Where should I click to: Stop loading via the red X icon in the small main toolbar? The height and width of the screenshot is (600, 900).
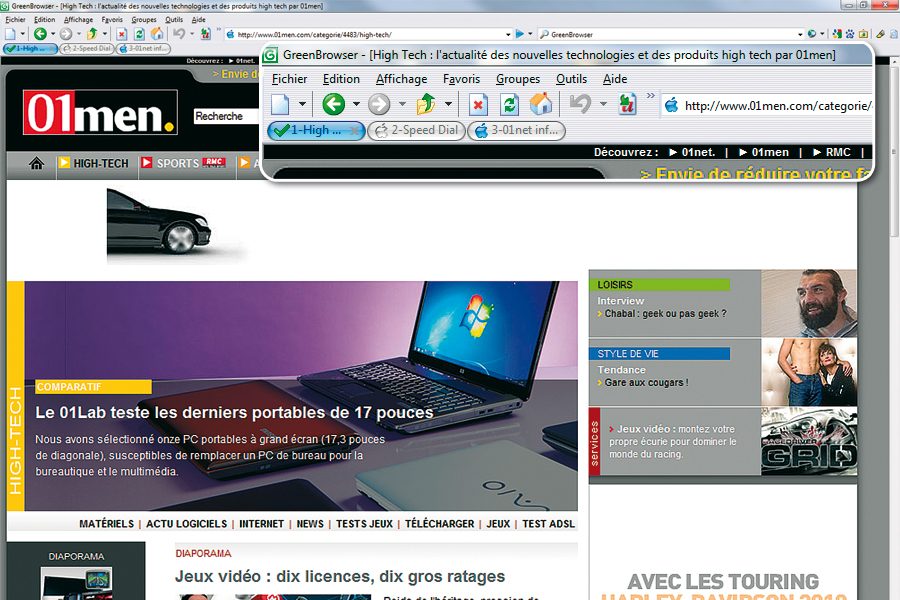[121, 34]
